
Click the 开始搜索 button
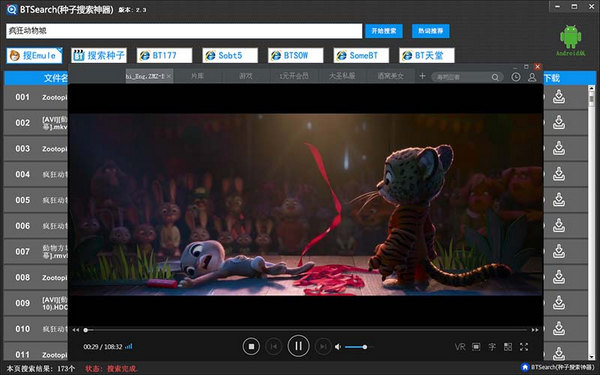point(383,31)
